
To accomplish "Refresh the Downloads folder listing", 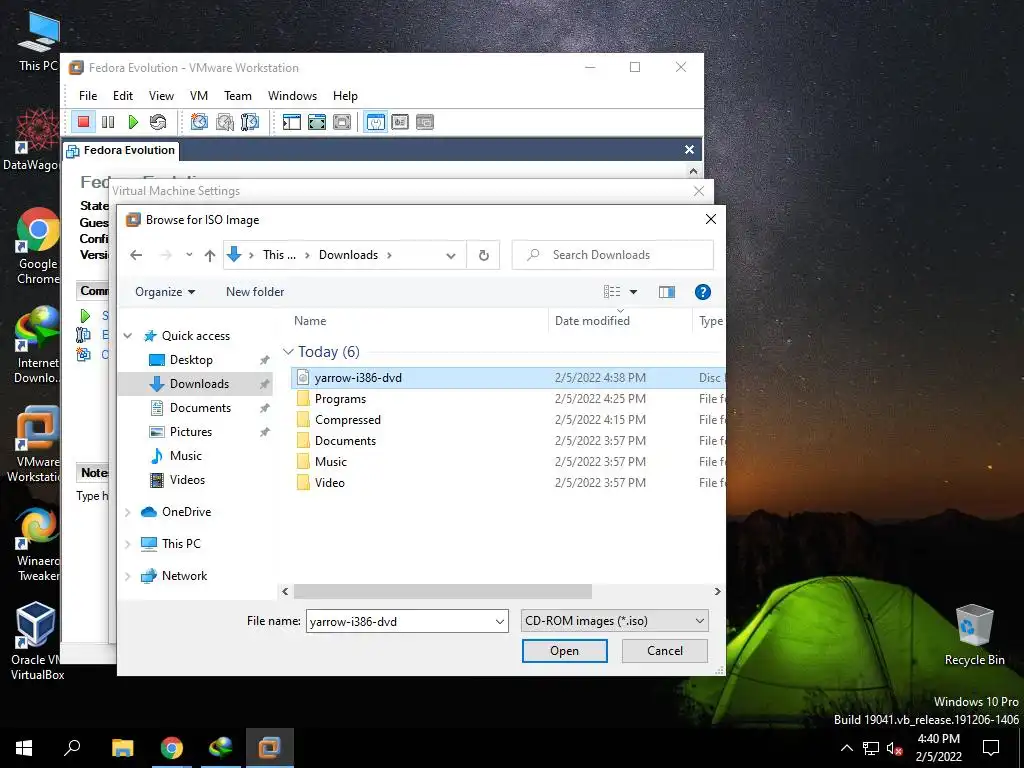I will 483,255.
